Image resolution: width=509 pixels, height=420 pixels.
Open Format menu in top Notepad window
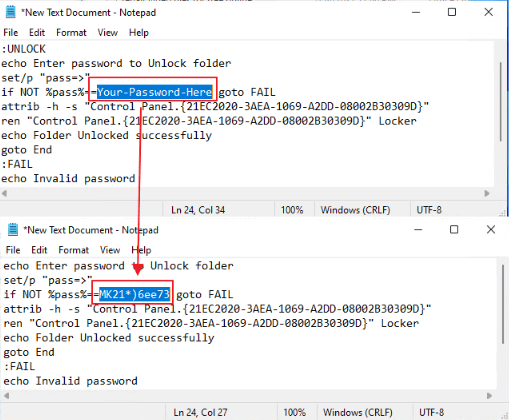coord(71,33)
